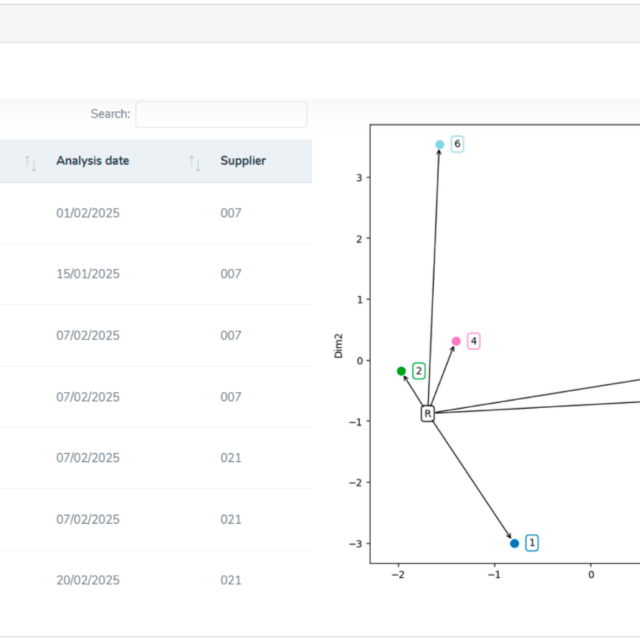Screen dimensions: 640x640
Task: Click the sort arrows right of Analysis date
Action: click(x=195, y=162)
